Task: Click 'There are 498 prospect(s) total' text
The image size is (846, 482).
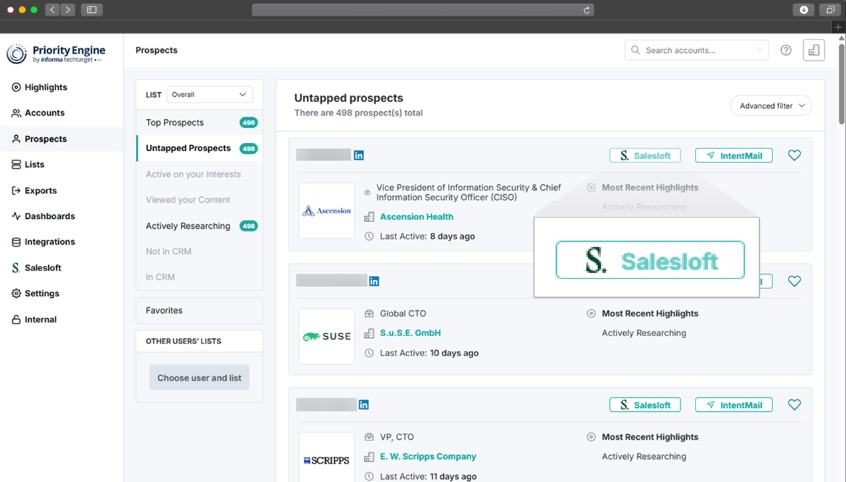Action: click(358, 113)
